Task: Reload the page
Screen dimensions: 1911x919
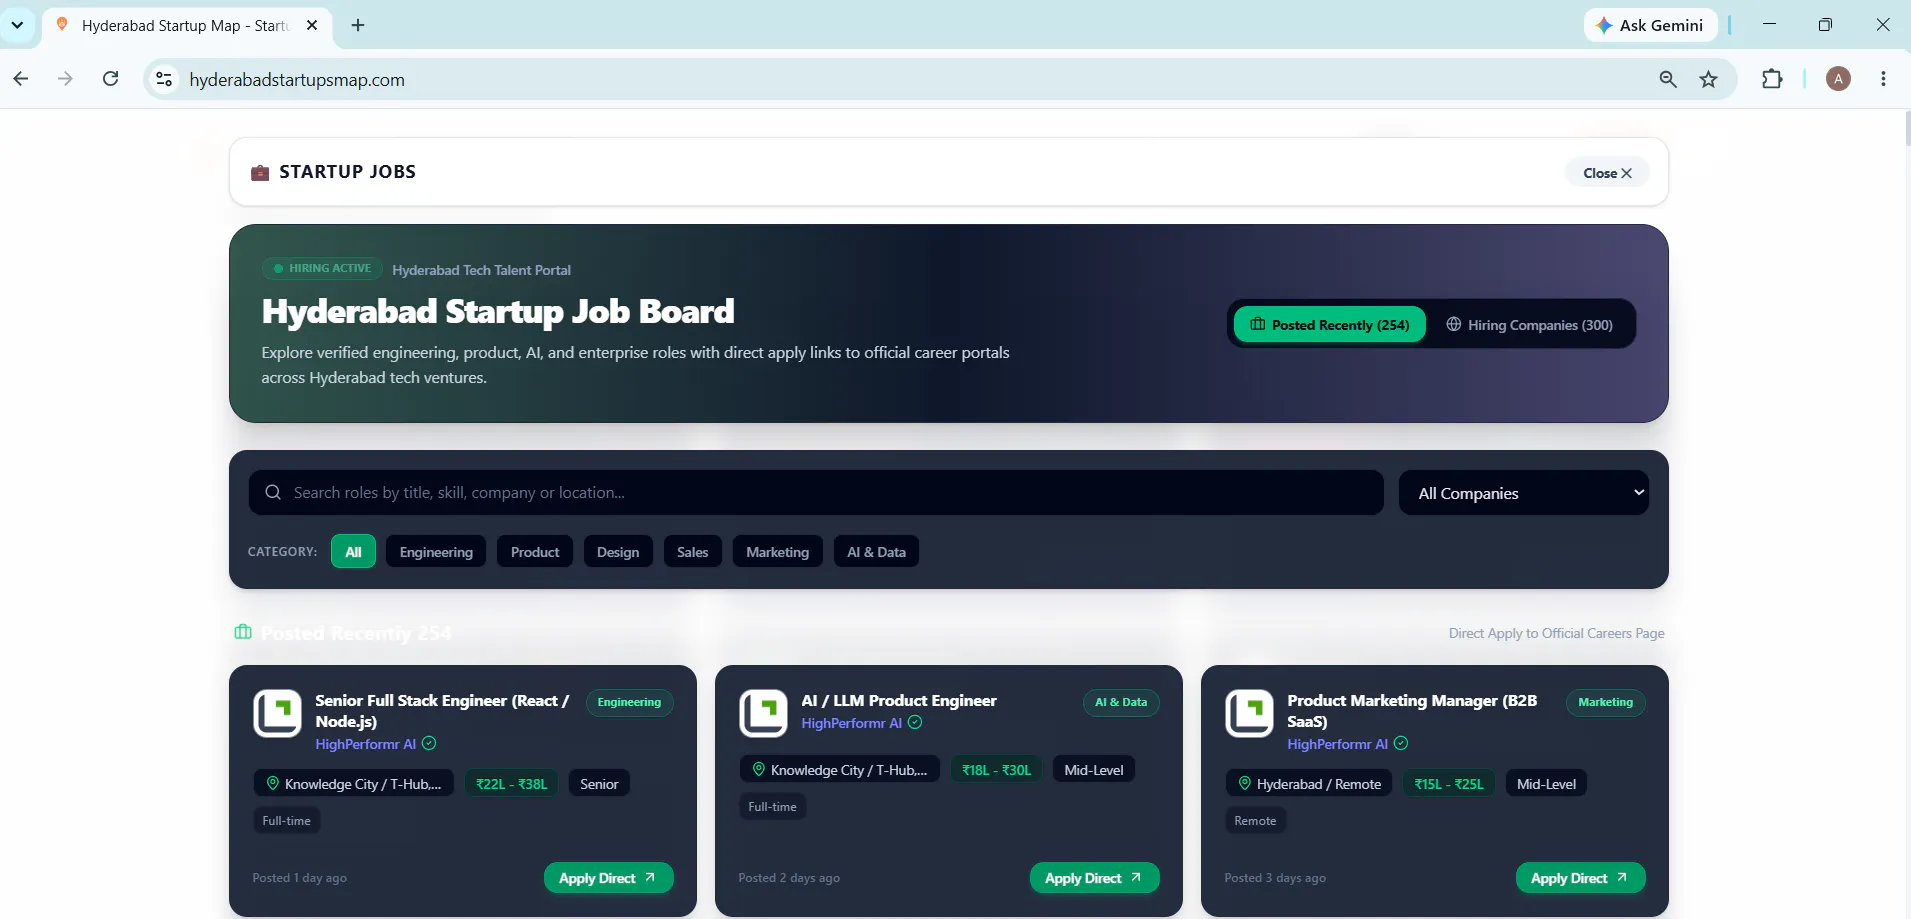Action: coord(110,79)
